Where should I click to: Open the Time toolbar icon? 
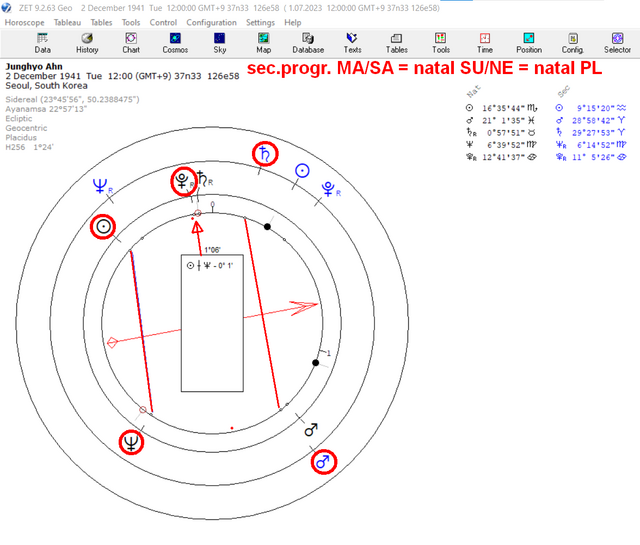(485, 43)
